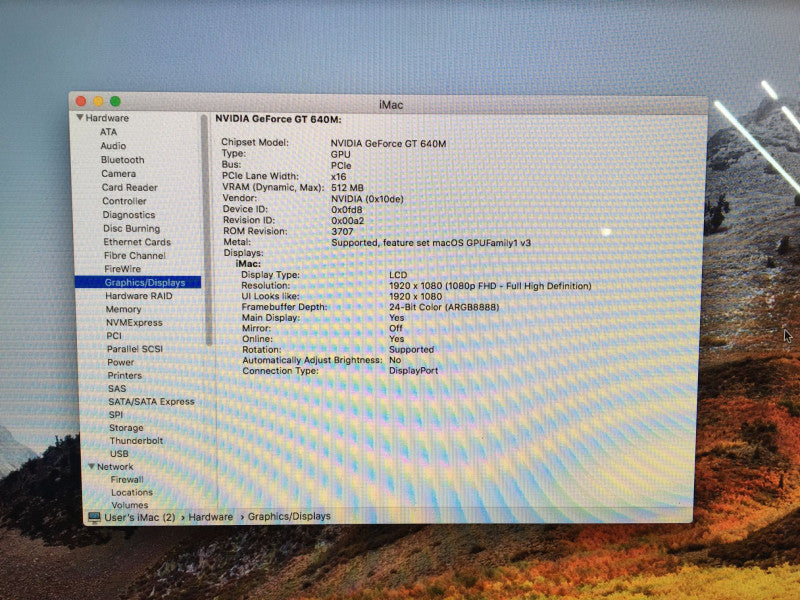Viewport: 800px width, 600px height.
Task: Select Printers in the sidebar
Action: [x=124, y=376]
